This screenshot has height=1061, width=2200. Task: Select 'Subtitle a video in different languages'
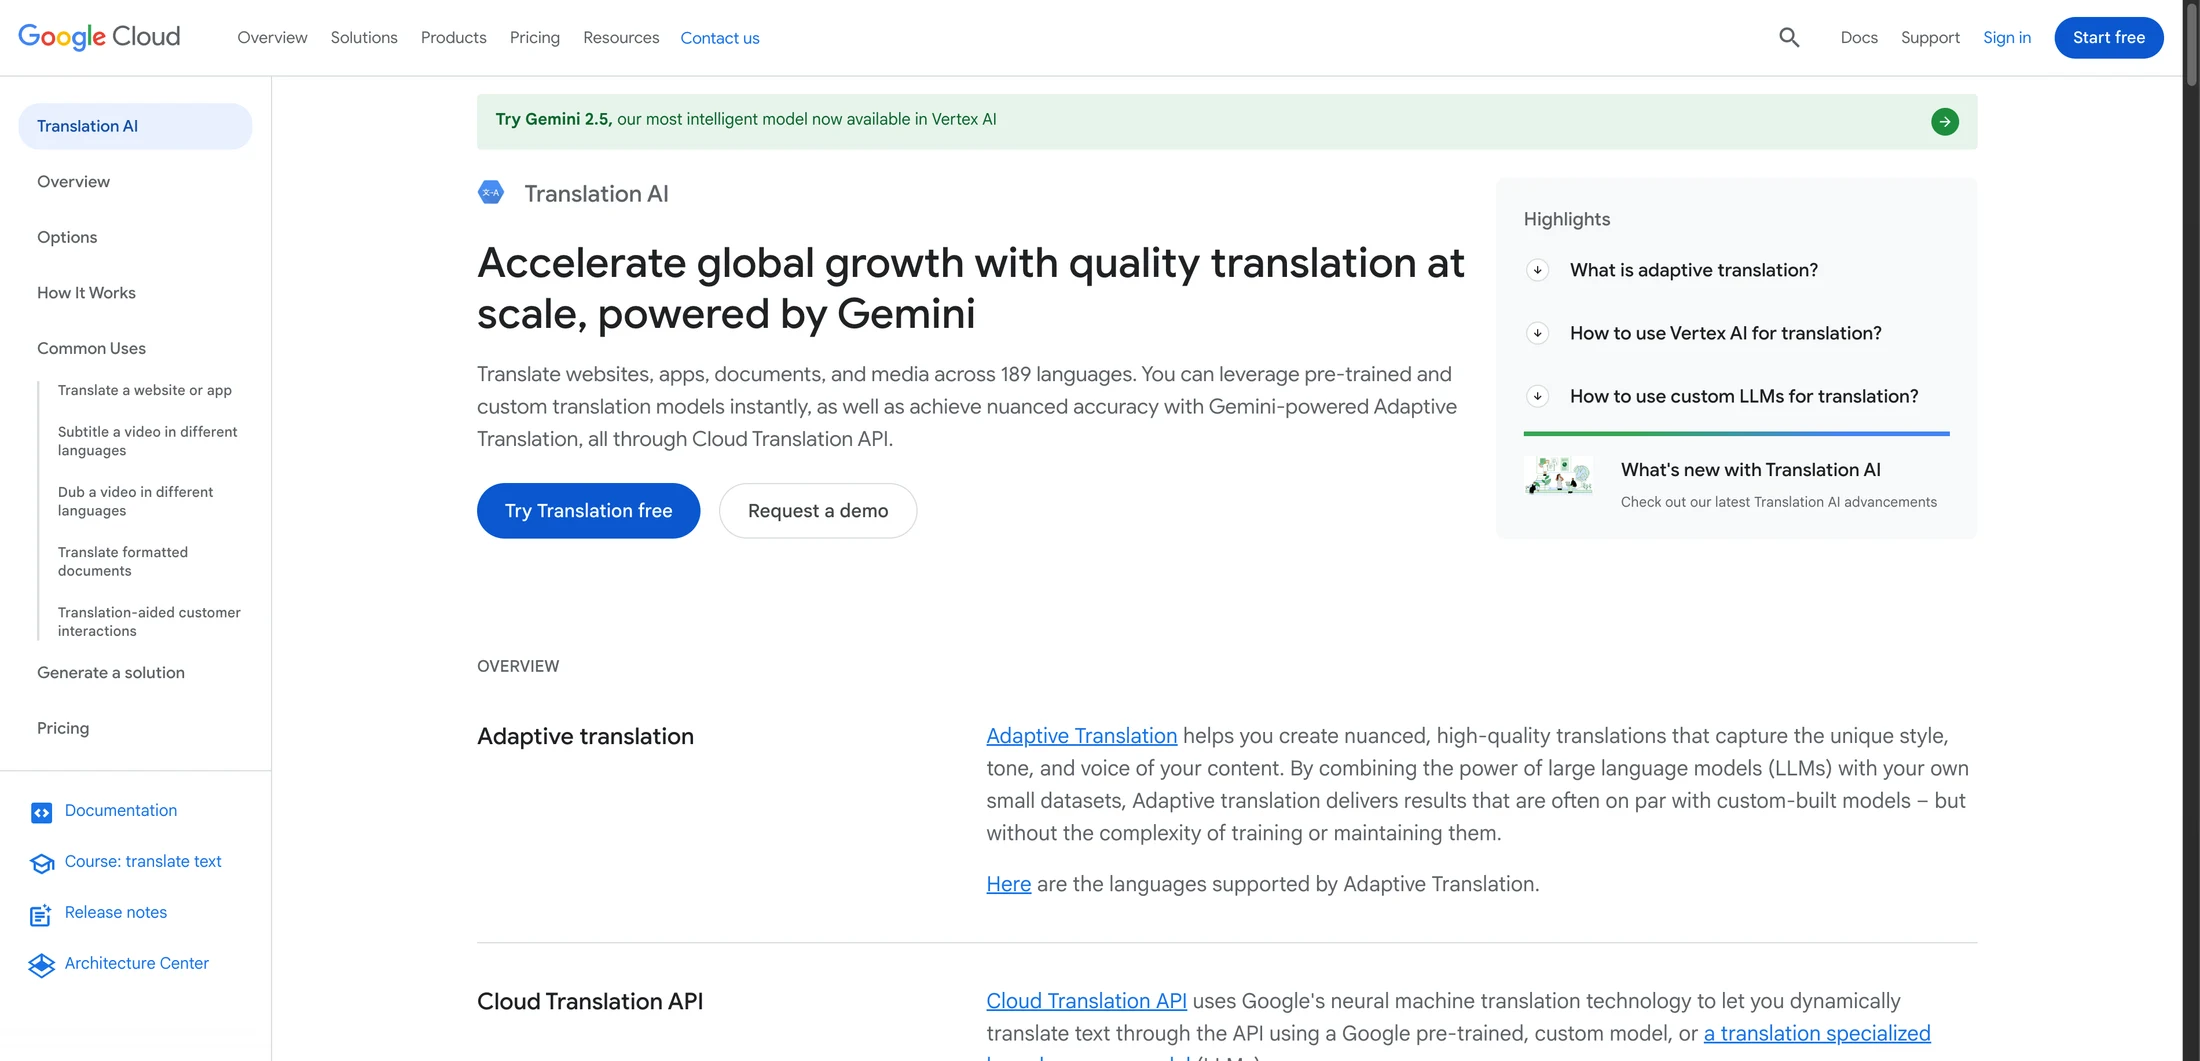(147, 441)
